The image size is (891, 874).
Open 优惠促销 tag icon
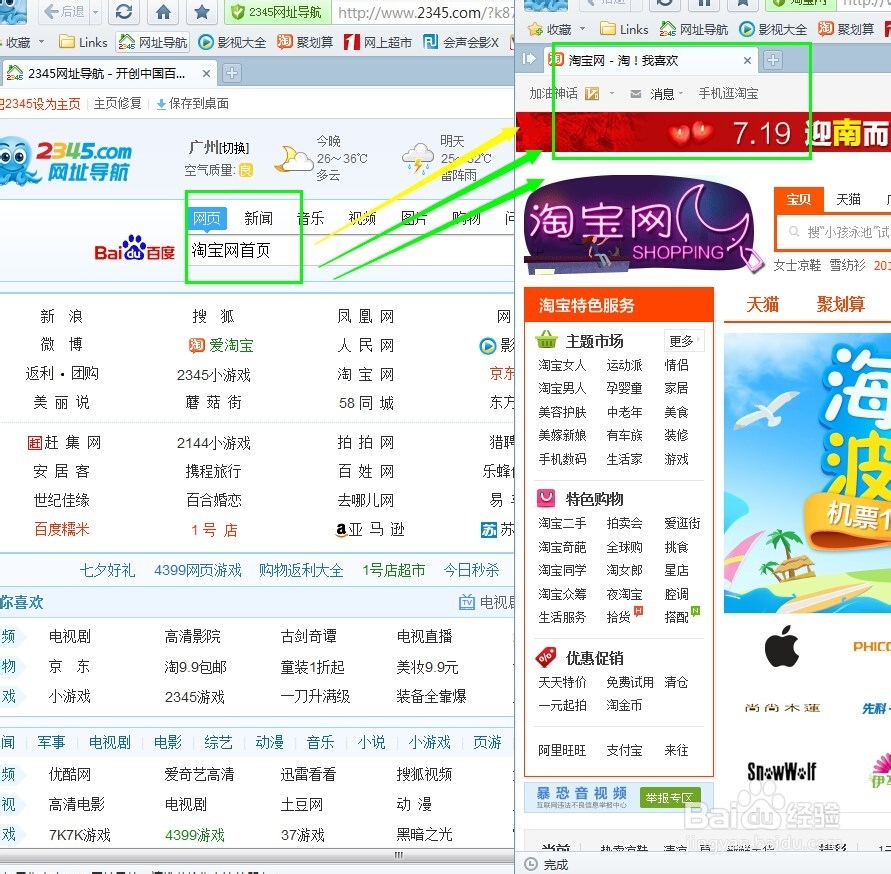546,657
